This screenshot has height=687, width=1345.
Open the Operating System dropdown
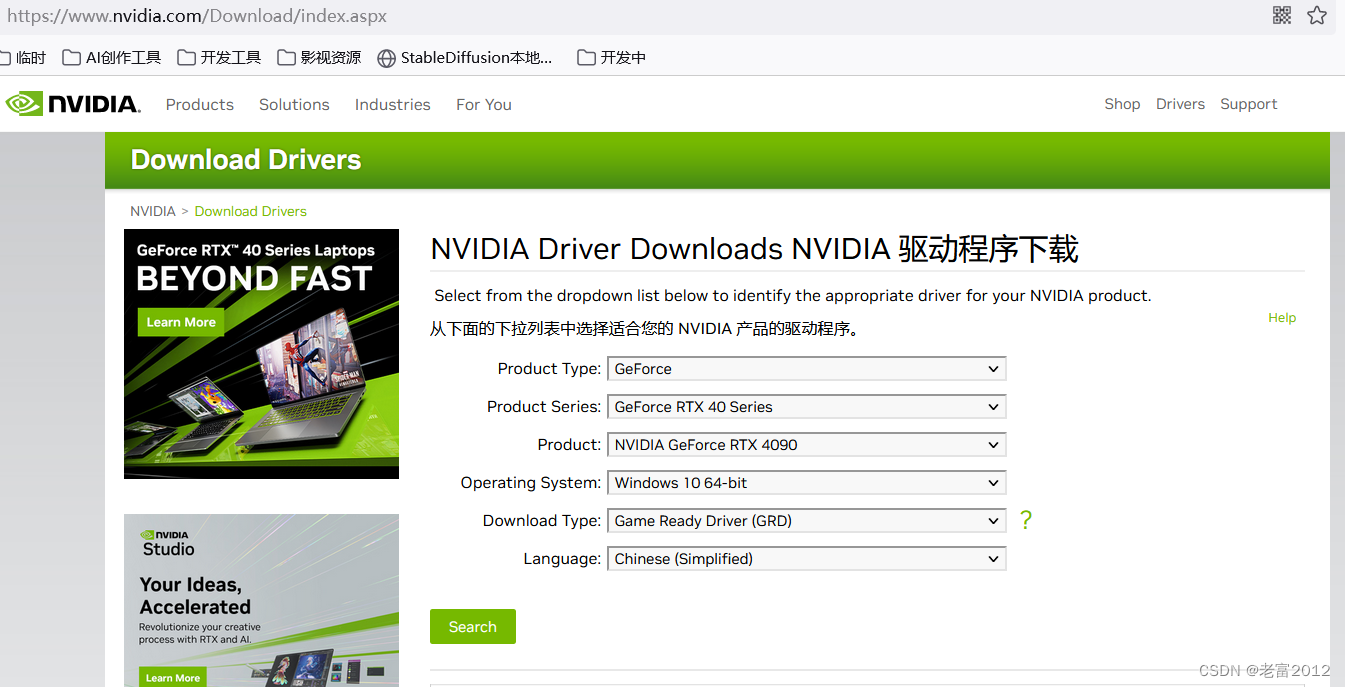[806, 483]
